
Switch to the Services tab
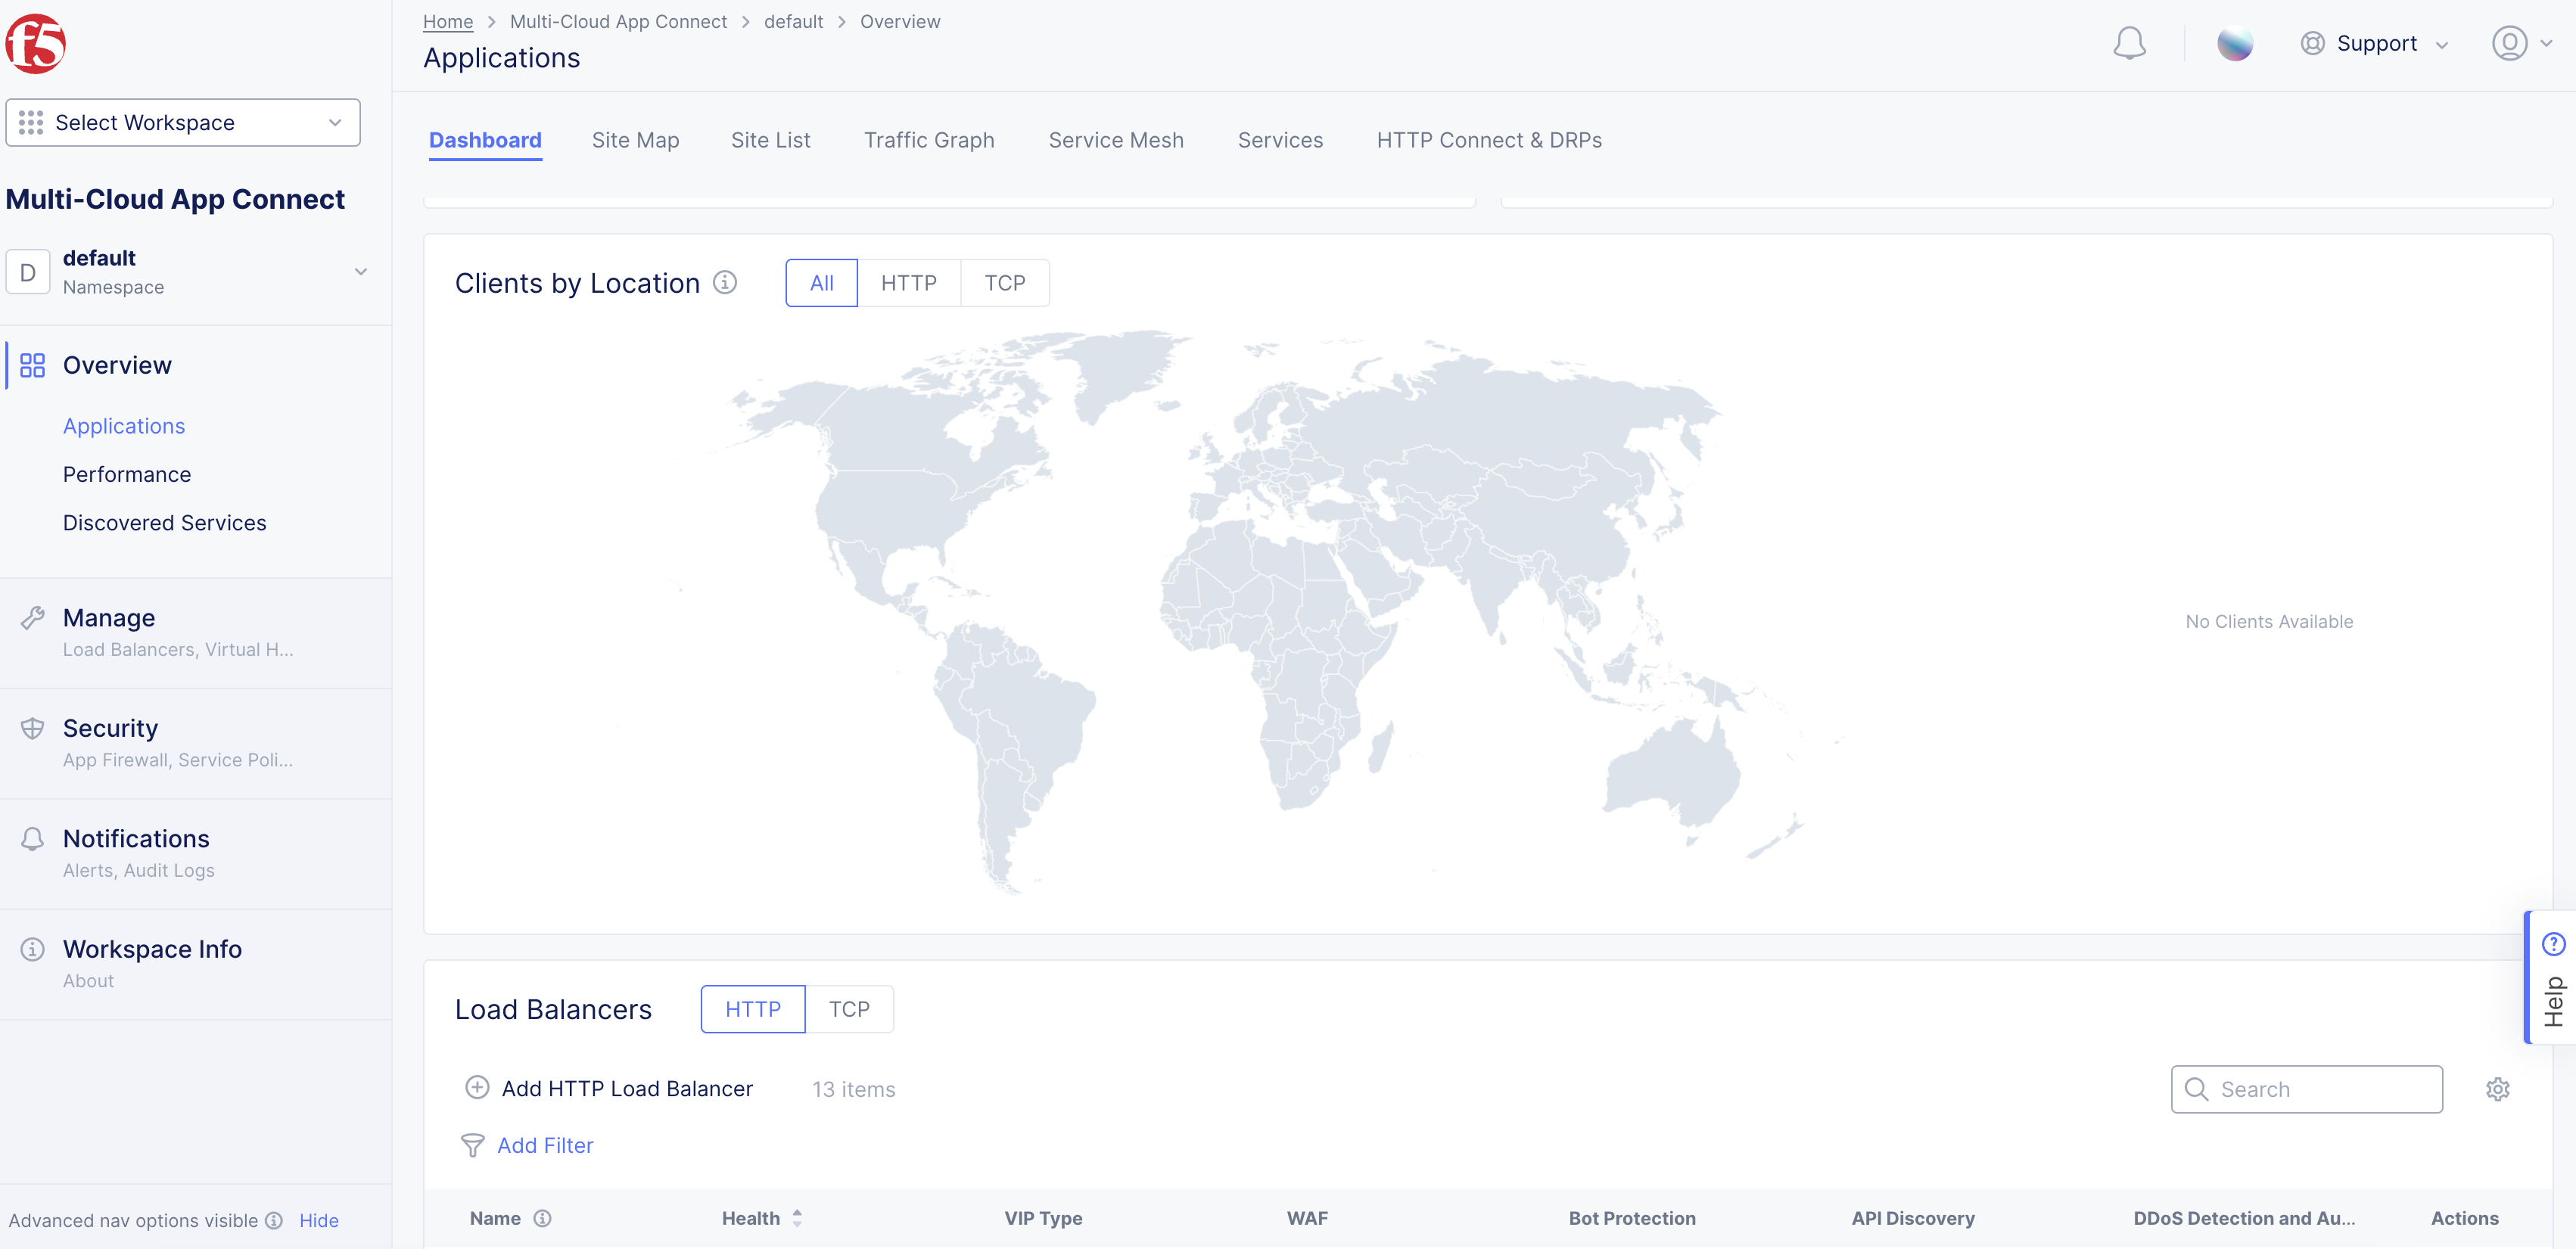point(1280,140)
